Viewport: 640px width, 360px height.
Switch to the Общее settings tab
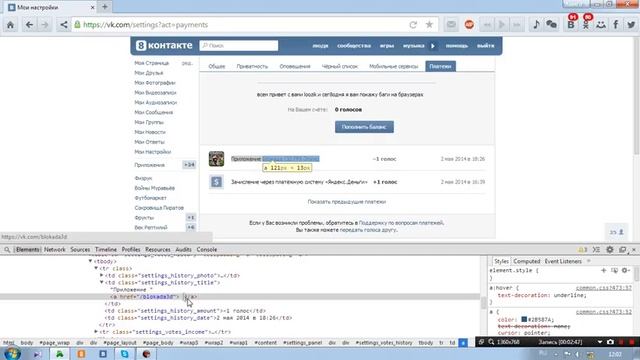click(217, 66)
